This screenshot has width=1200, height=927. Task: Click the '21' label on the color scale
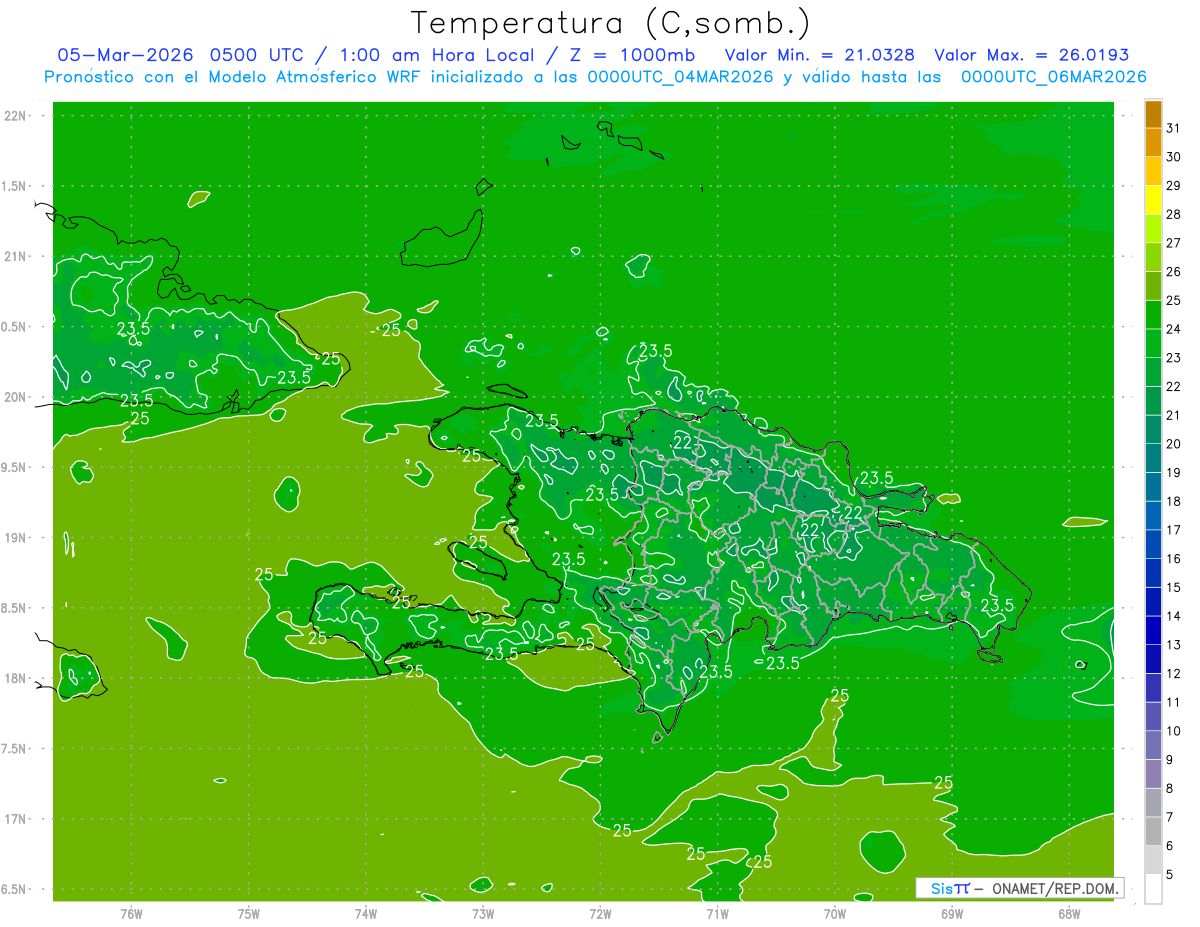1173,415
